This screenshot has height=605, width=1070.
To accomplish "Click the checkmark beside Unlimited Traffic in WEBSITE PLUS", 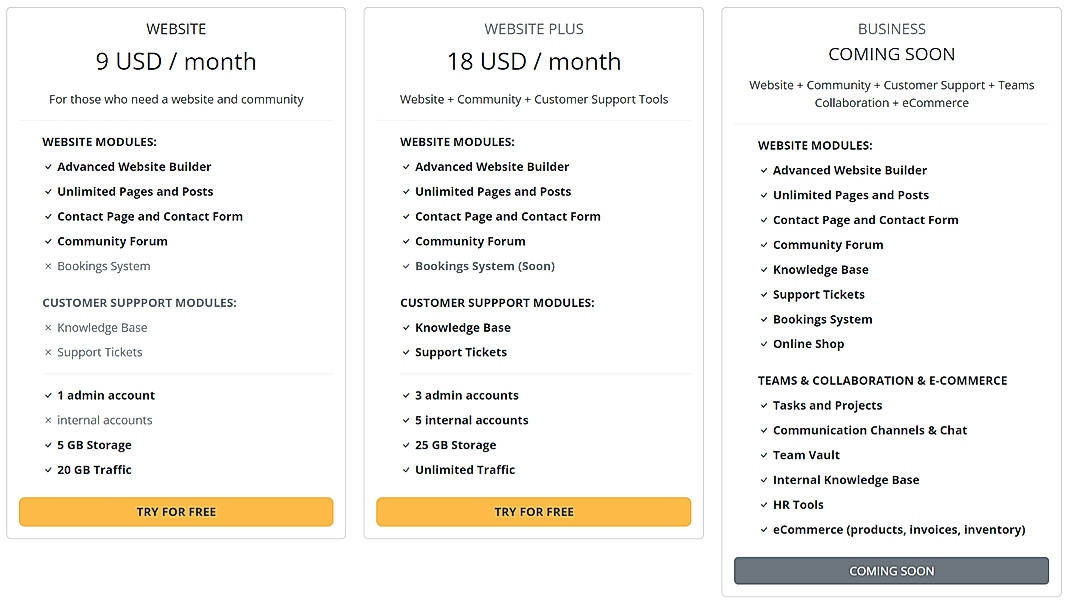I will click(x=405, y=469).
